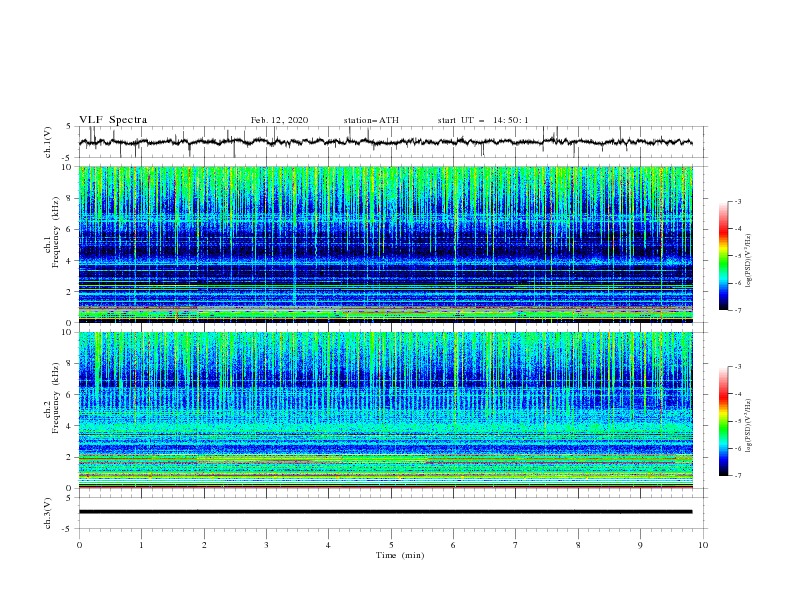This screenshot has height=612, width=792.
Task: Select the ch.1 colorbar "log(PSD)(V²/Hz)" label
Action: [749, 260]
